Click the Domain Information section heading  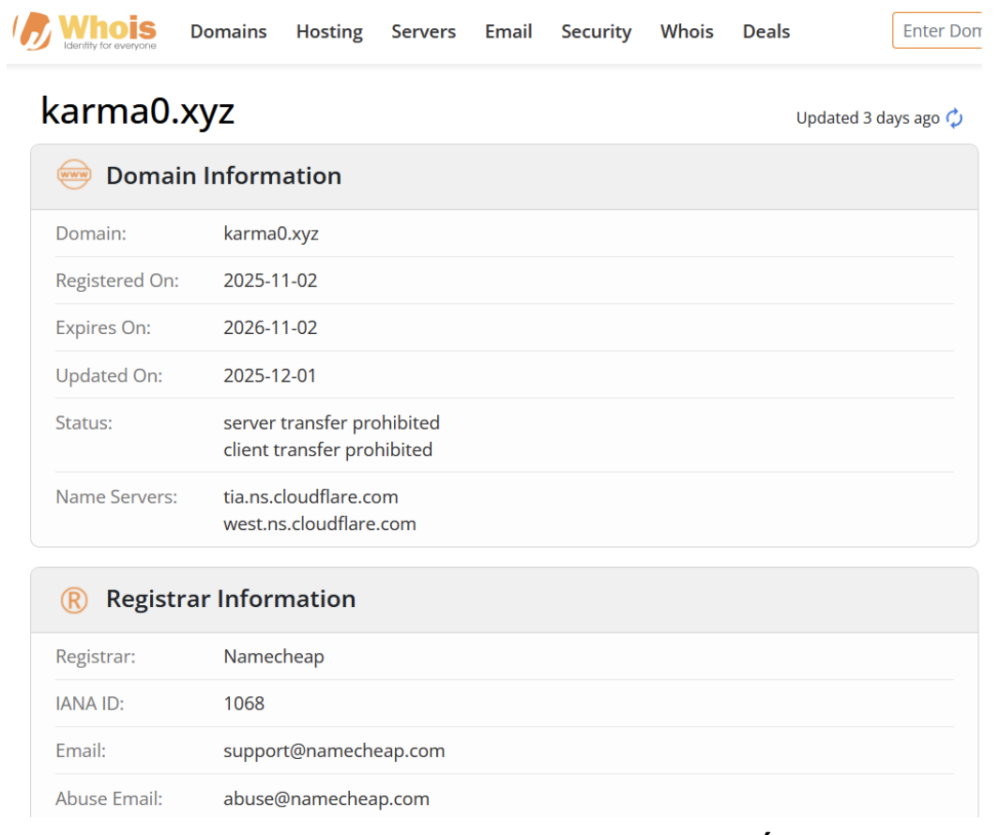(x=223, y=175)
